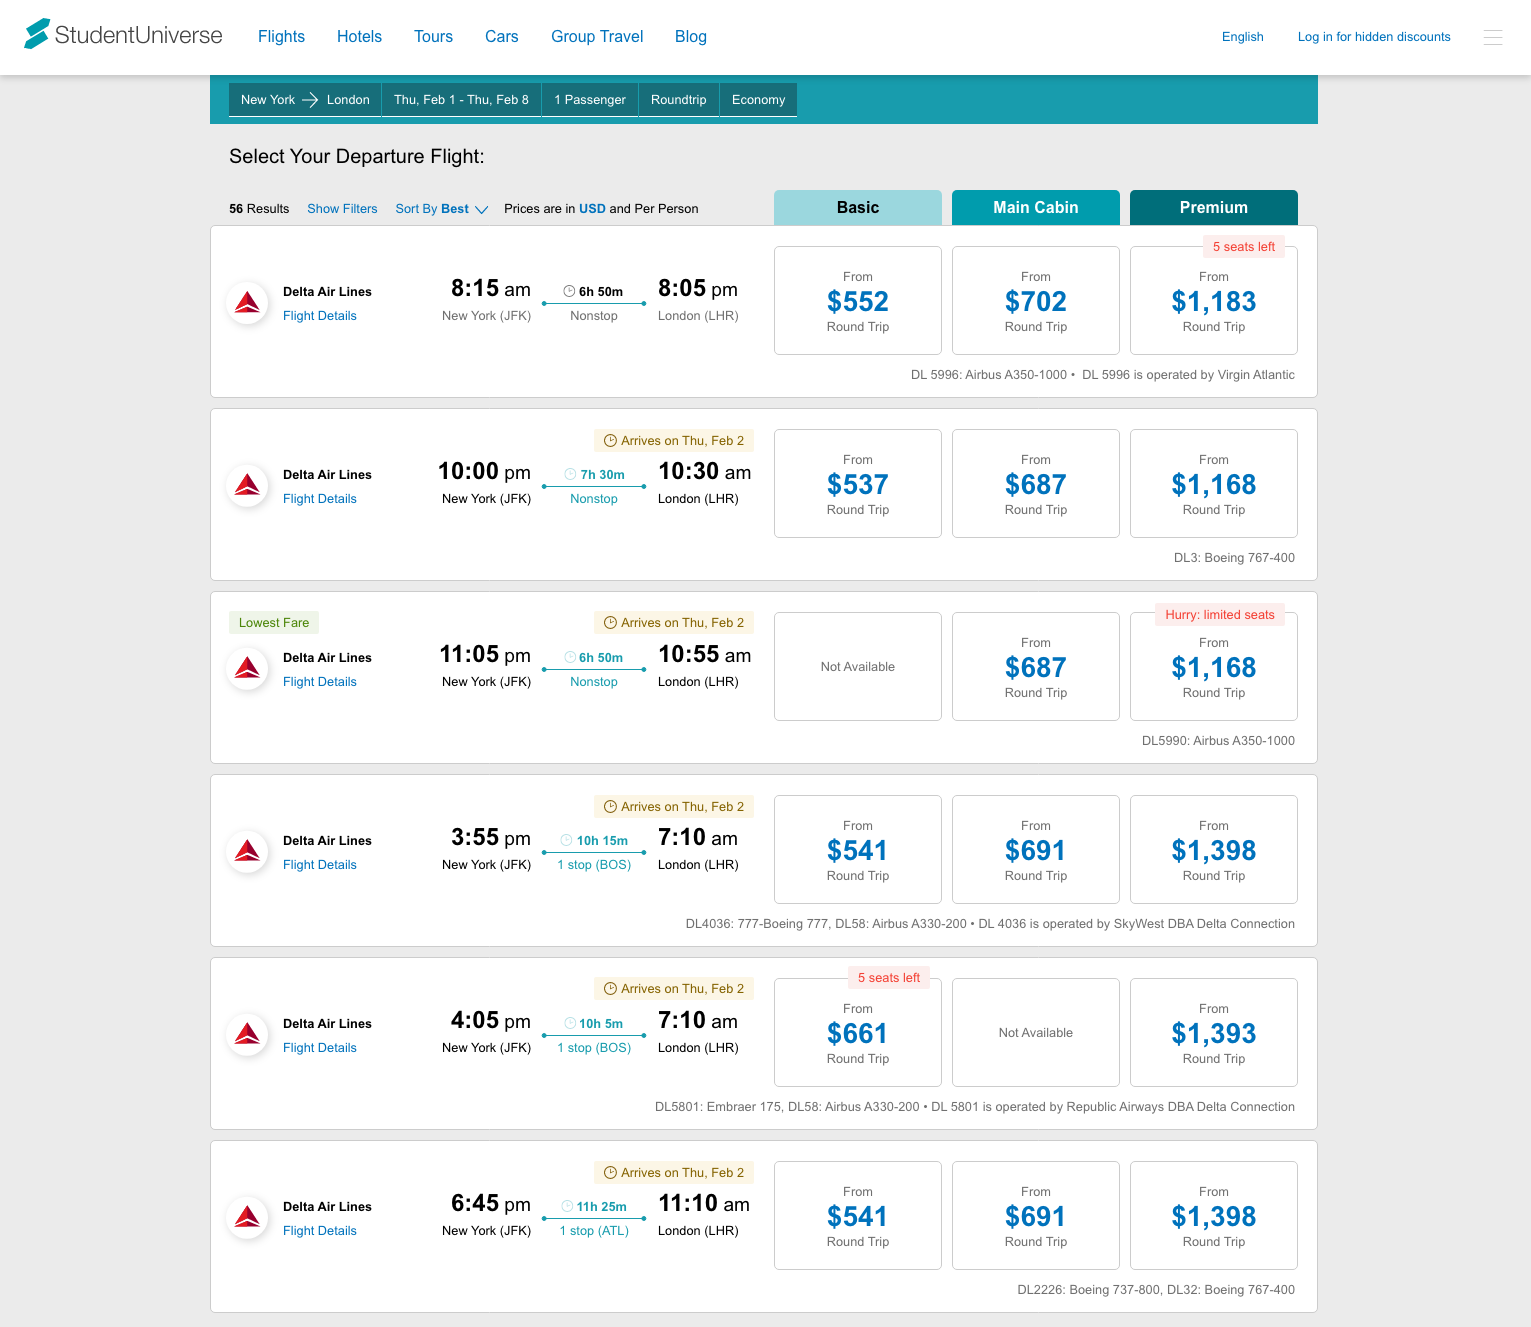Edit the New York to London route
The image size is (1531, 1327).
pos(305,100)
